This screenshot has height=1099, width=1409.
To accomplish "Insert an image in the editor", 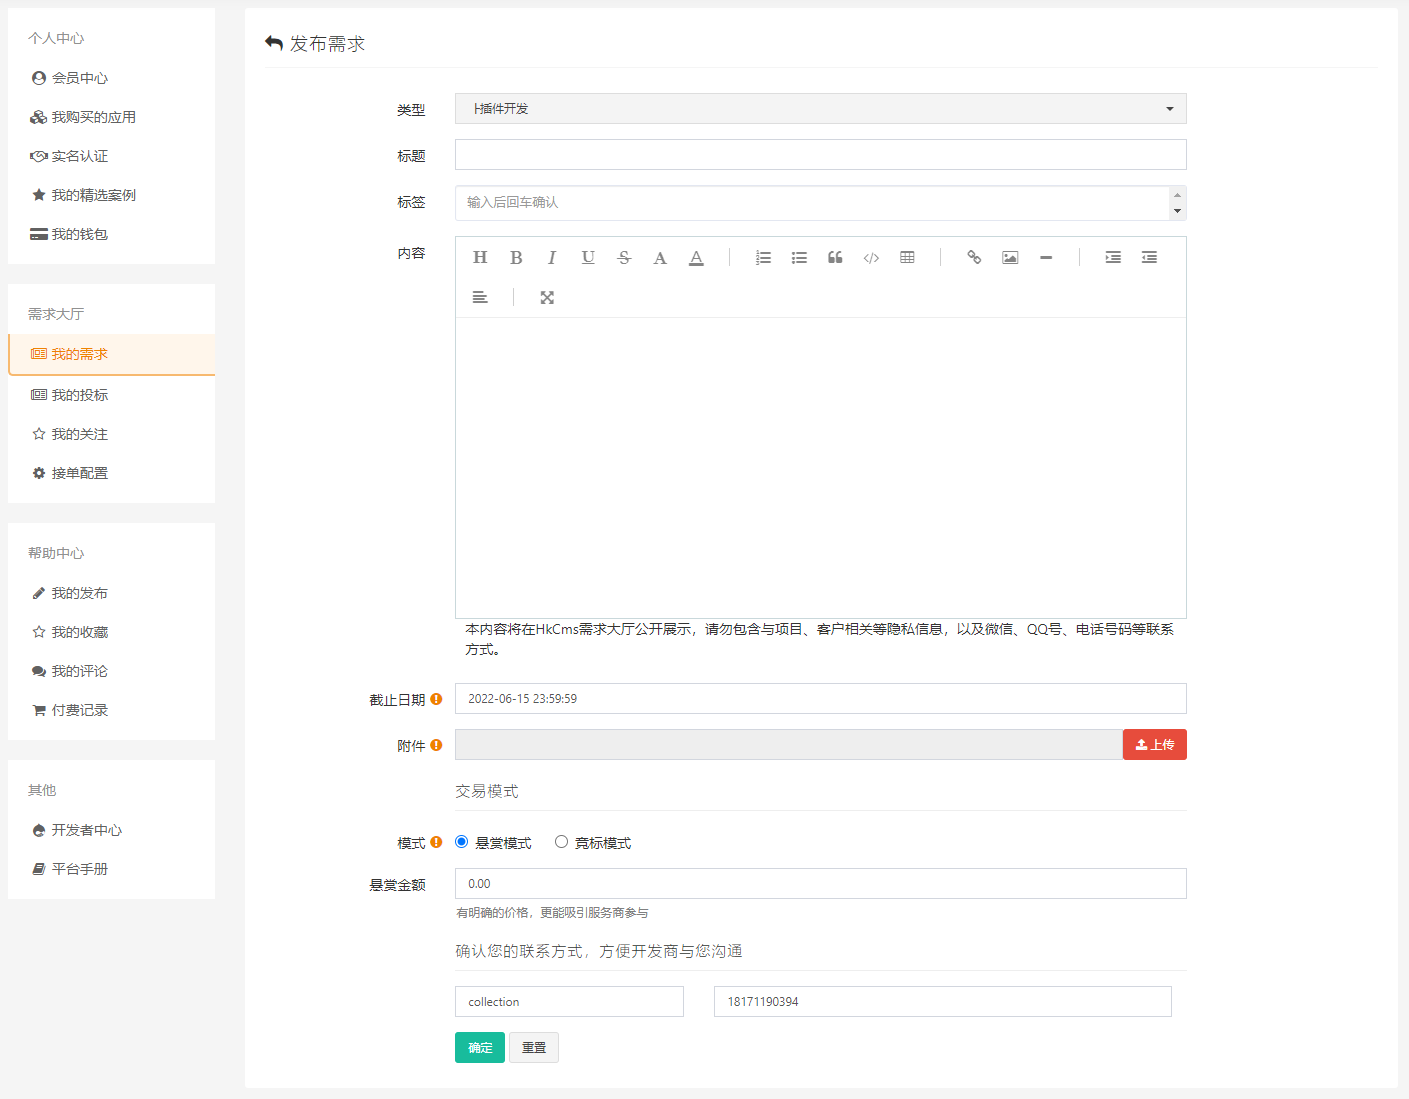I will pyautogui.click(x=1010, y=258).
